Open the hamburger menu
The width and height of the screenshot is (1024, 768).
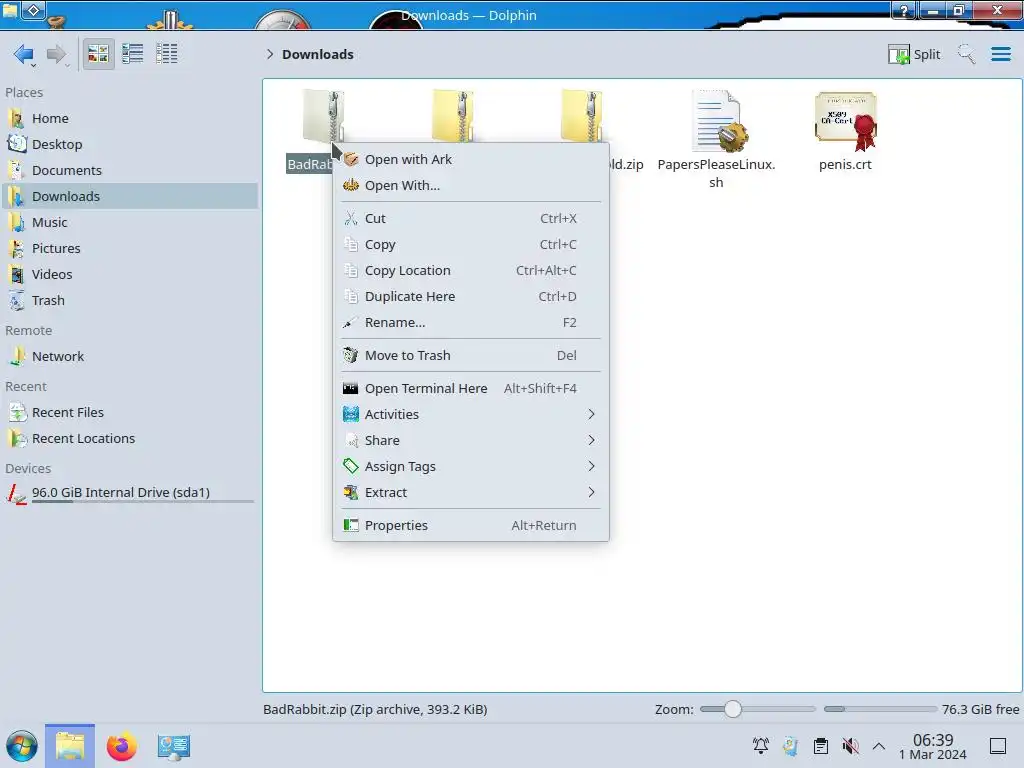pyautogui.click(x=1000, y=54)
